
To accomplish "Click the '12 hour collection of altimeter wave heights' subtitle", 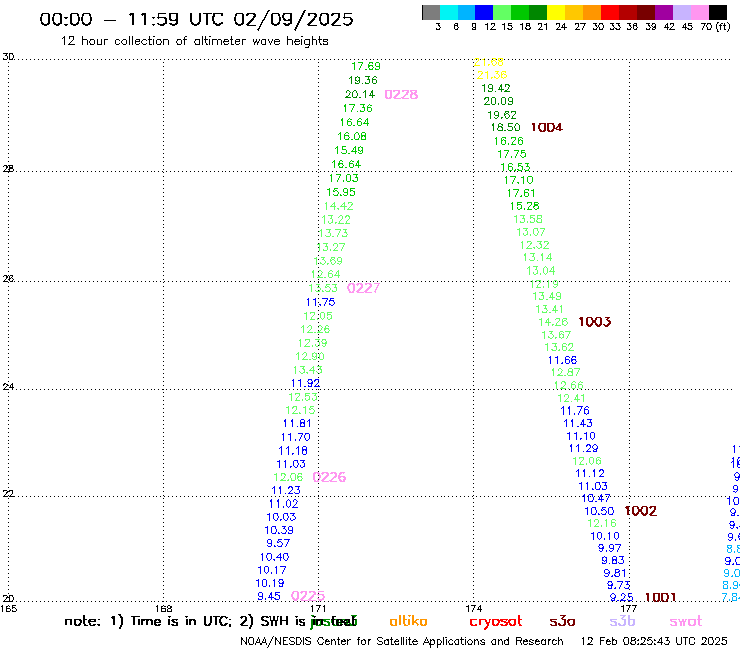I will (194, 41).
